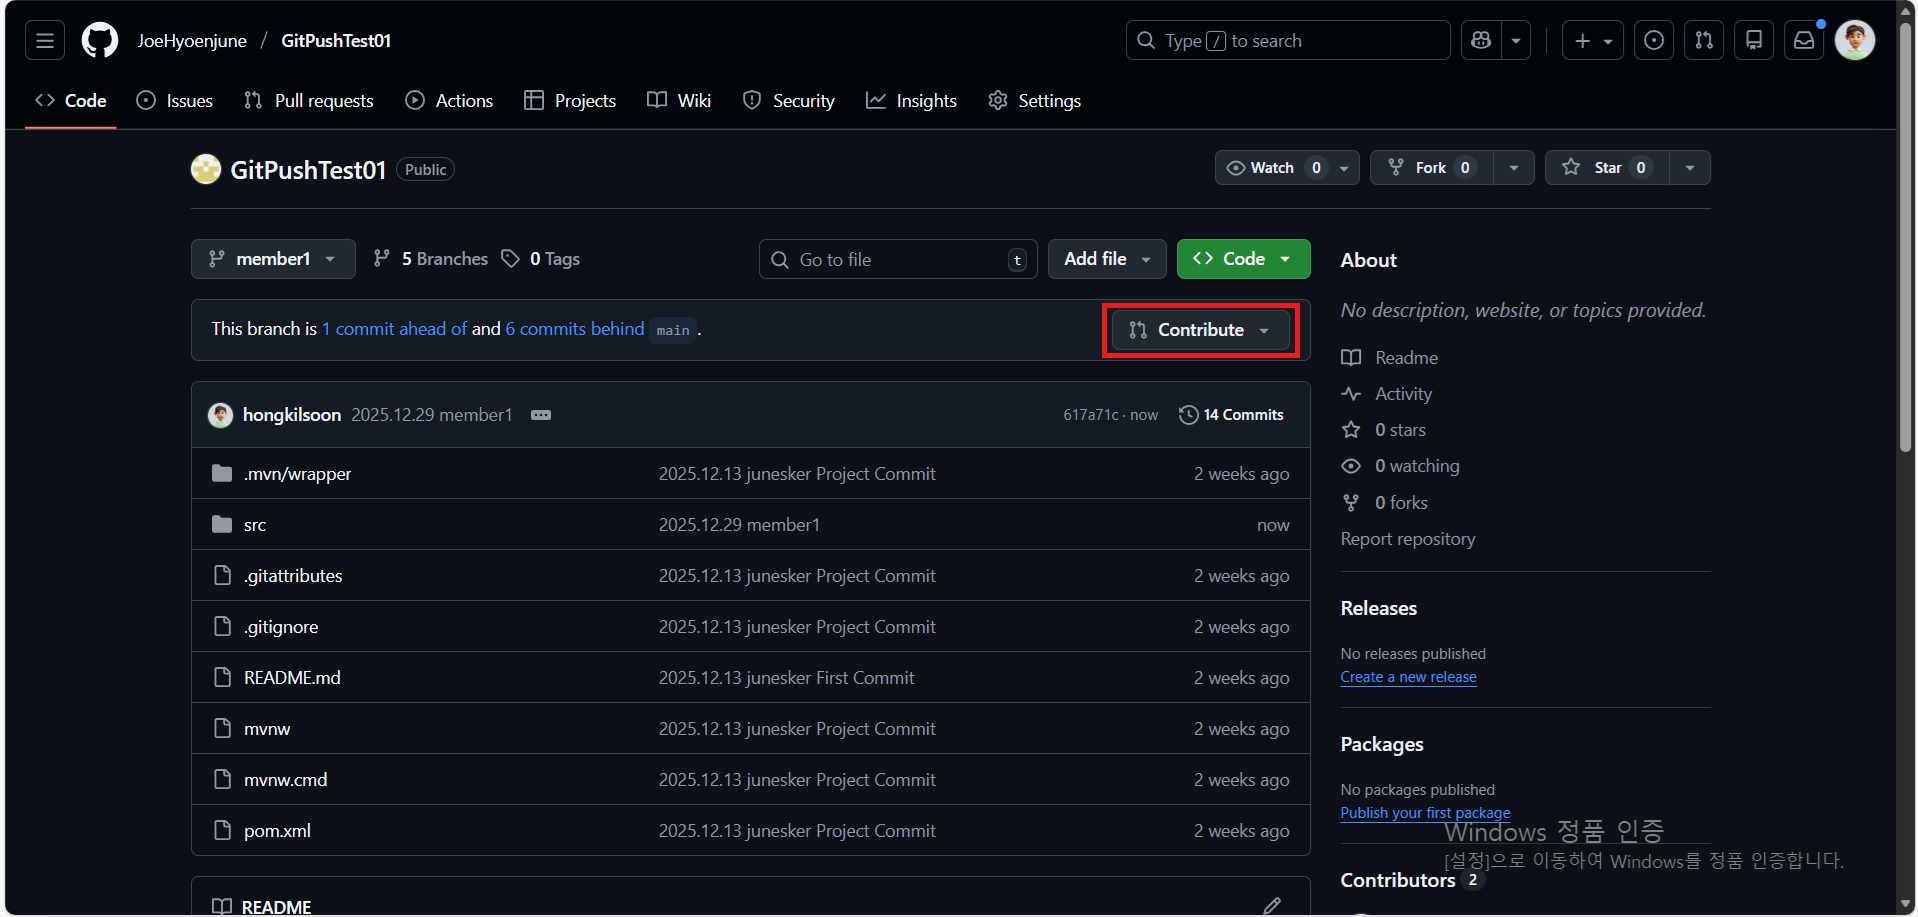
Task: Open the Insights tab
Action: click(x=912, y=101)
